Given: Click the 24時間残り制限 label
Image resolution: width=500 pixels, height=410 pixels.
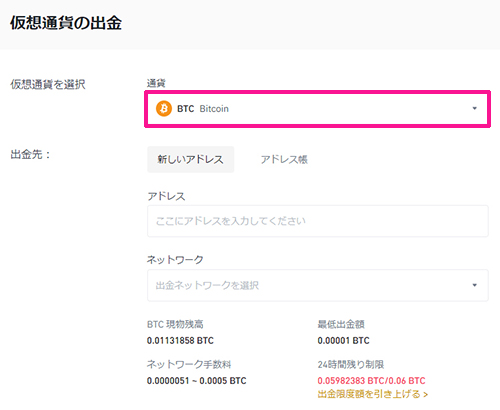Looking at the screenshot, I should [x=351, y=364].
